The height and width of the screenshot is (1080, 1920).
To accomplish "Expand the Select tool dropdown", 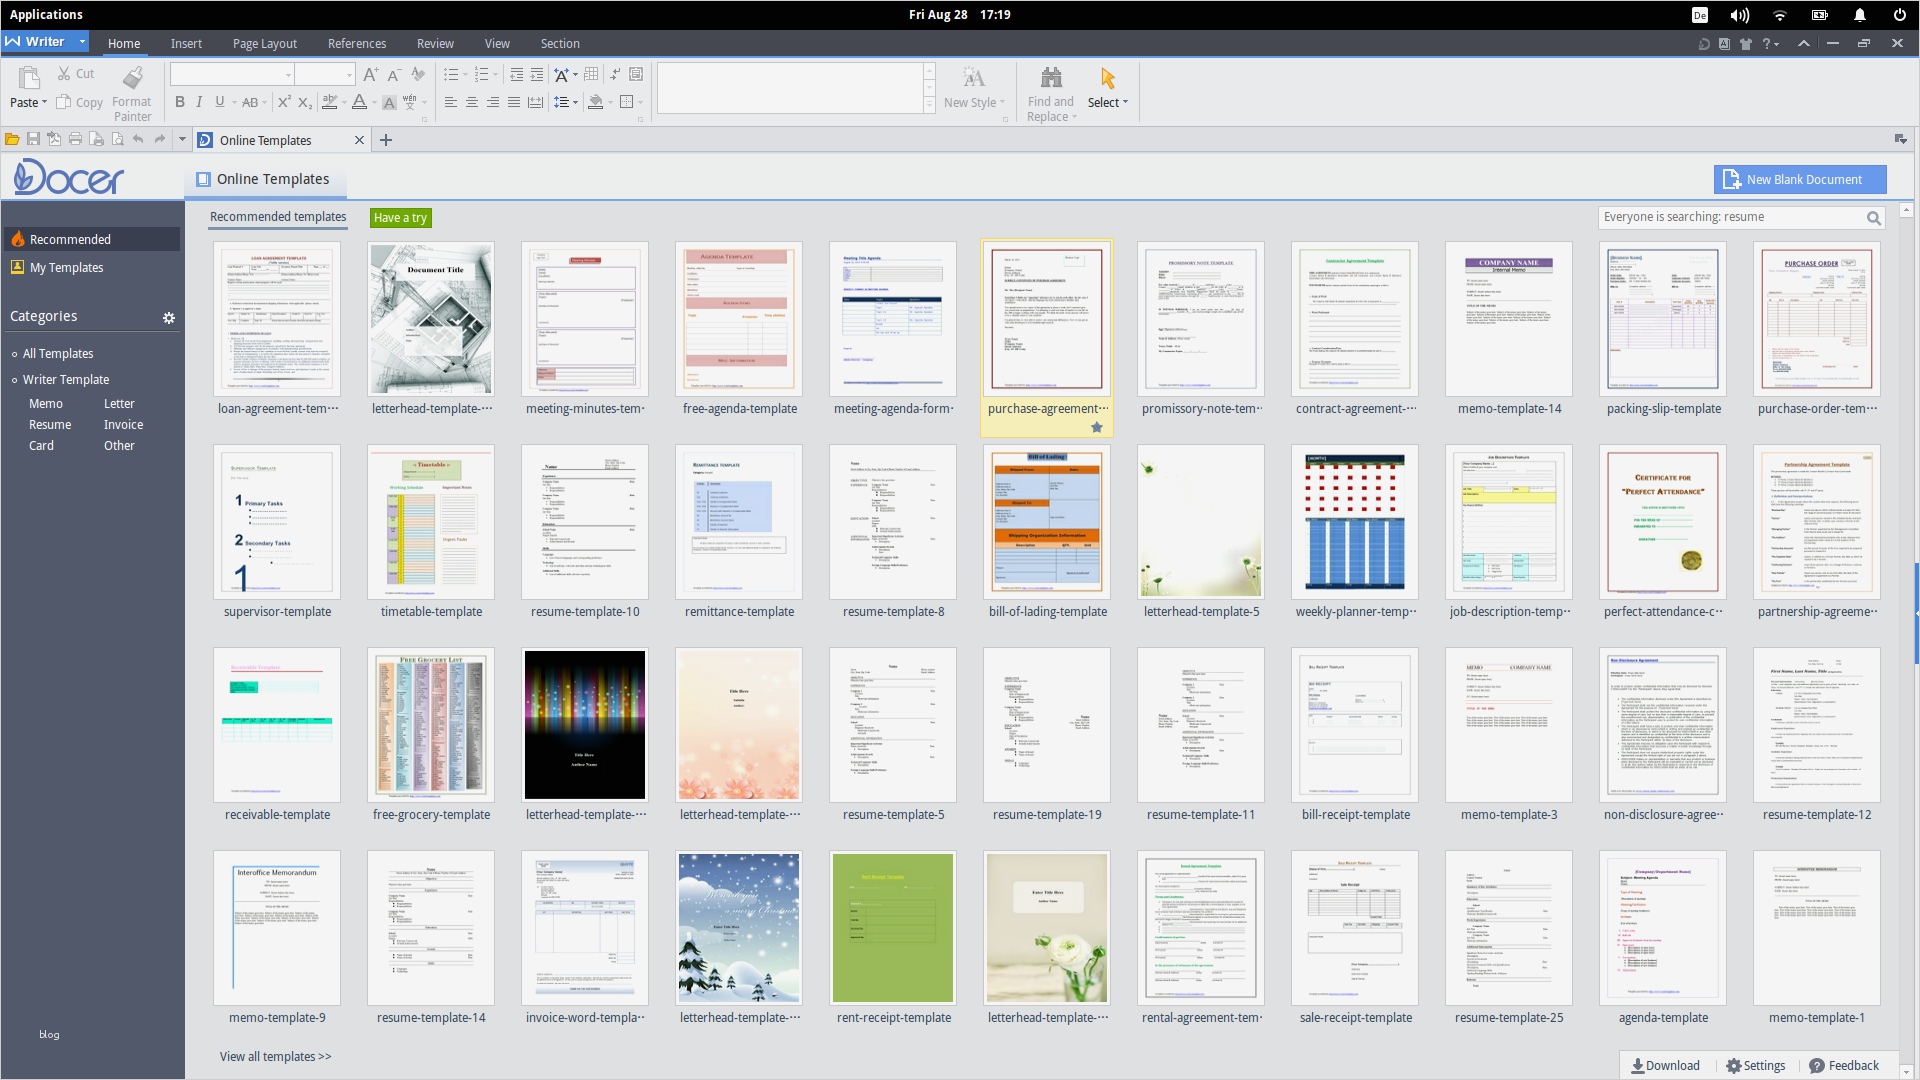I will click(x=1125, y=102).
